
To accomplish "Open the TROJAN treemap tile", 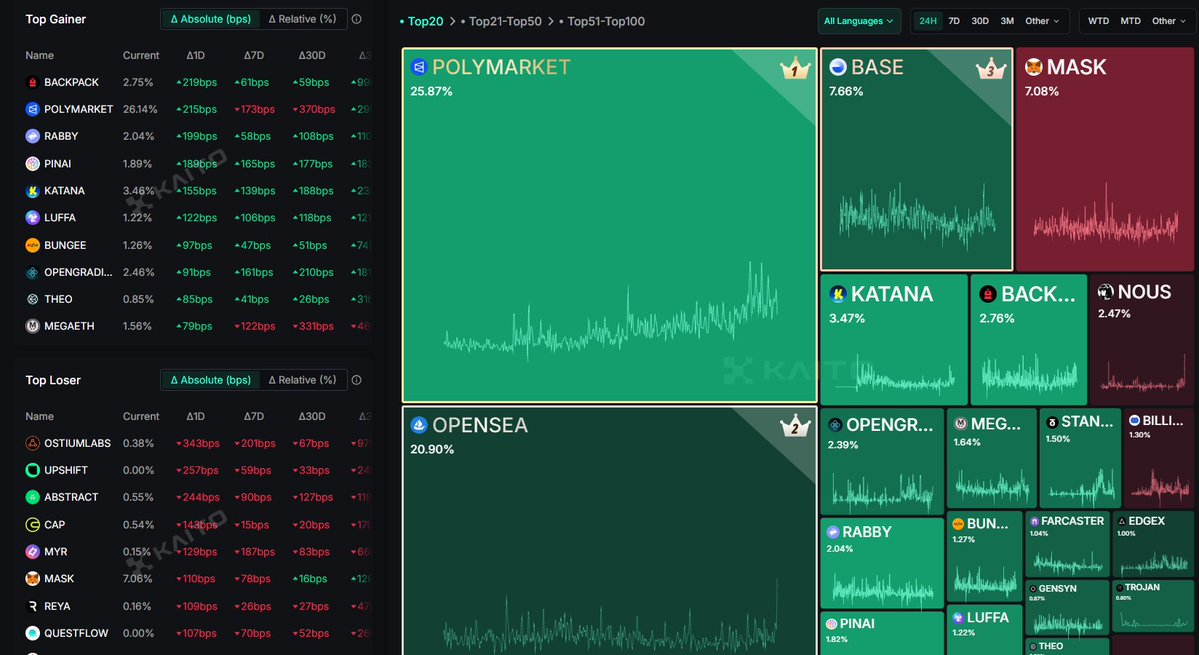I will tap(1153, 606).
